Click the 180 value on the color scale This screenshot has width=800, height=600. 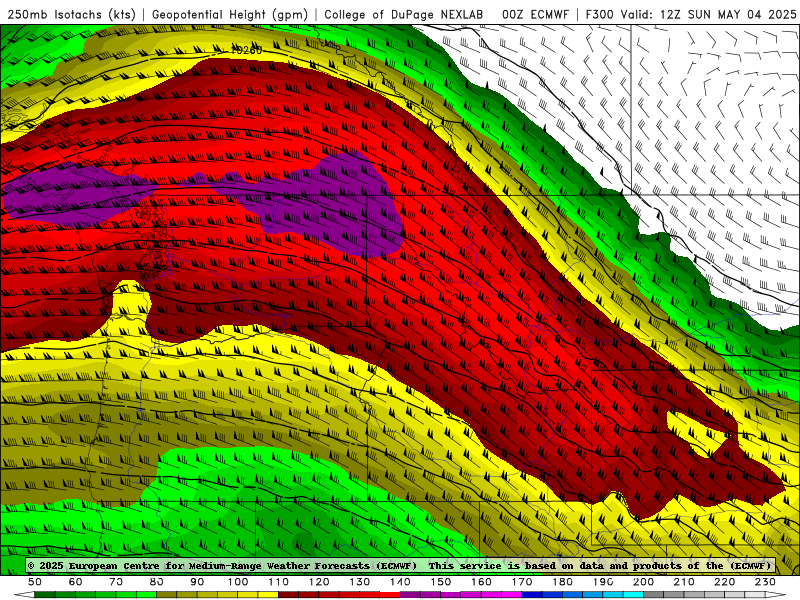(x=562, y=582)
